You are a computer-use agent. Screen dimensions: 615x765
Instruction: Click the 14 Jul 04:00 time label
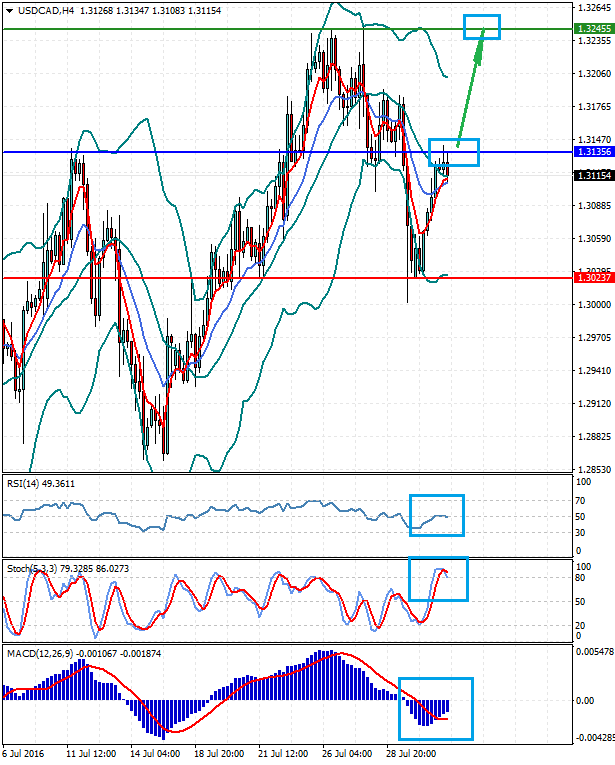pyautogui.click(x=154, y=752)
